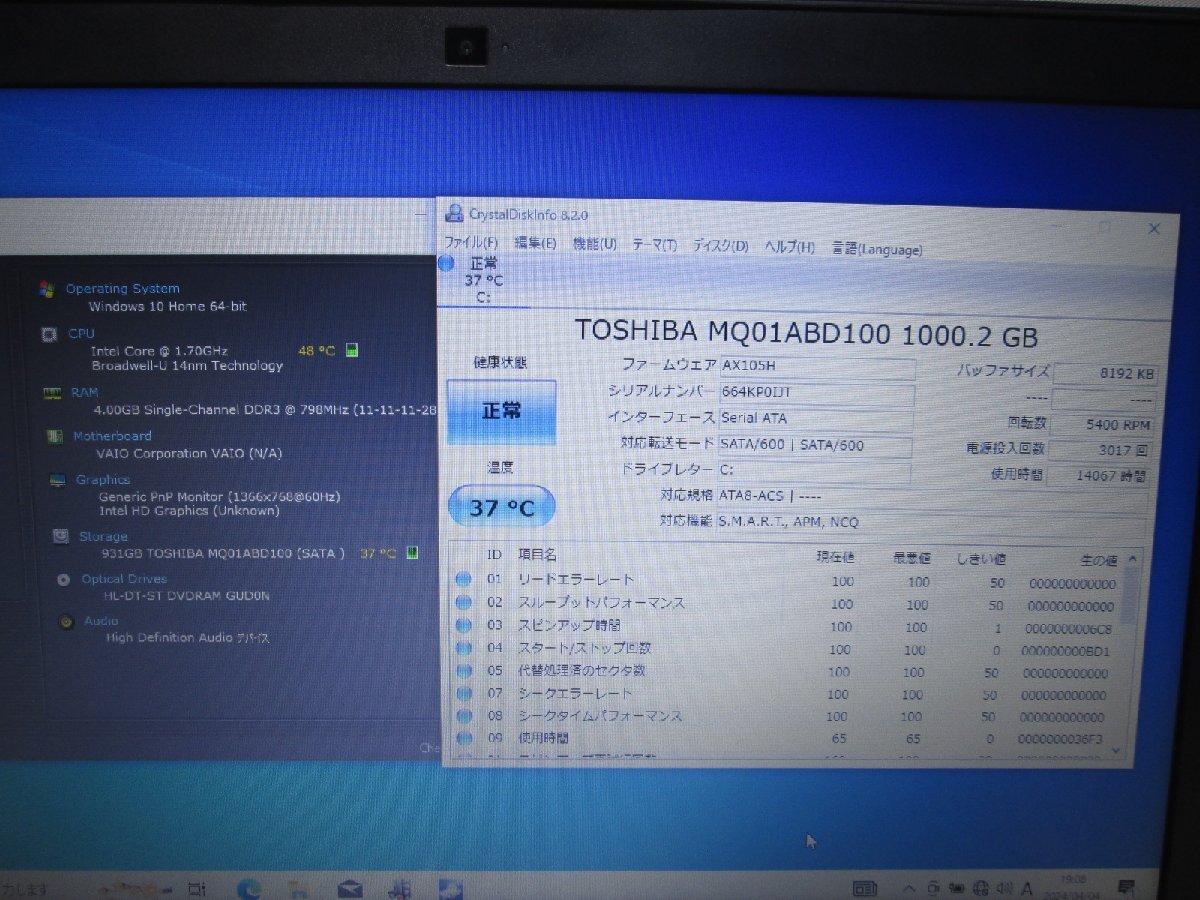The height and width of the screenshot is (900, 1200).
Task: Click the CPU chip icon in Speccy
Action: click(48, 333)
